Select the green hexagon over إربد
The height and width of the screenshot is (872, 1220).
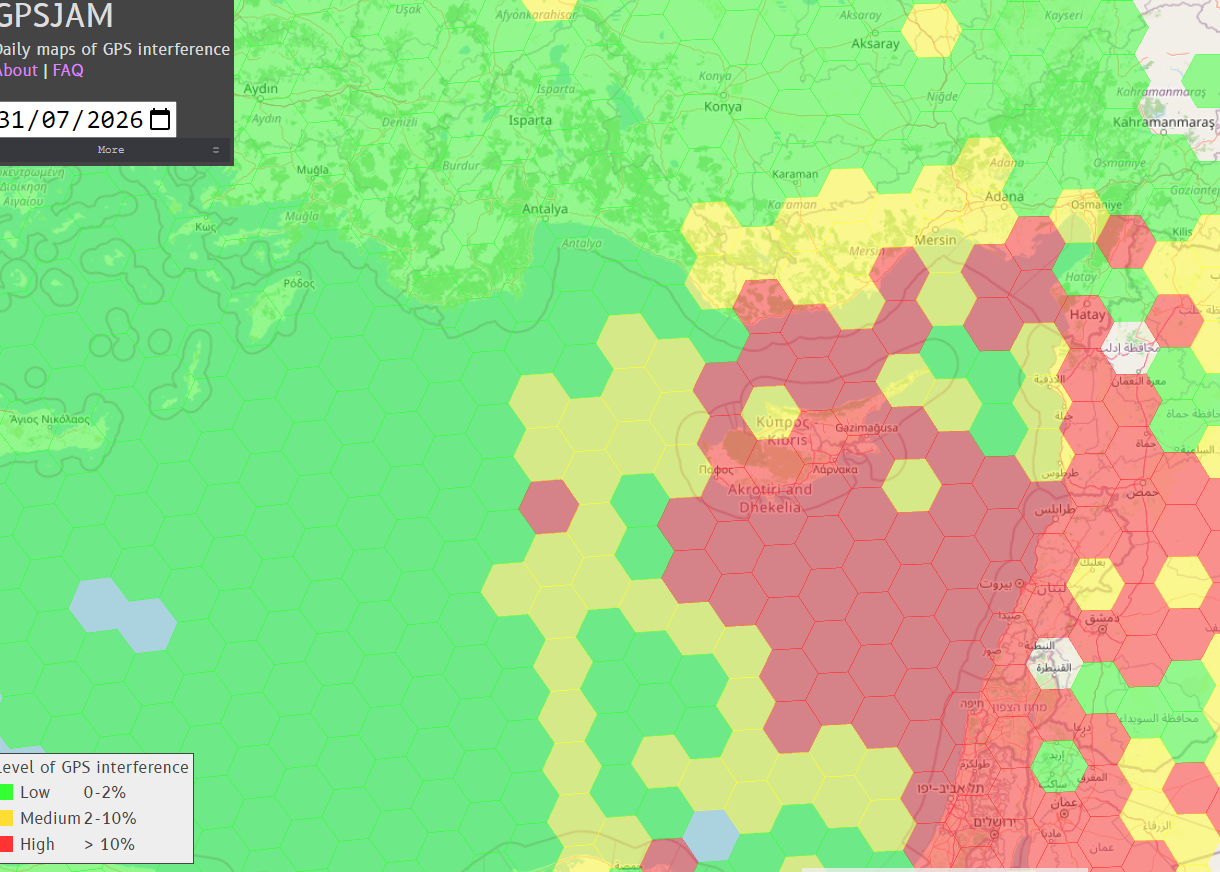pyautogui.click(x=1059, y=767)
